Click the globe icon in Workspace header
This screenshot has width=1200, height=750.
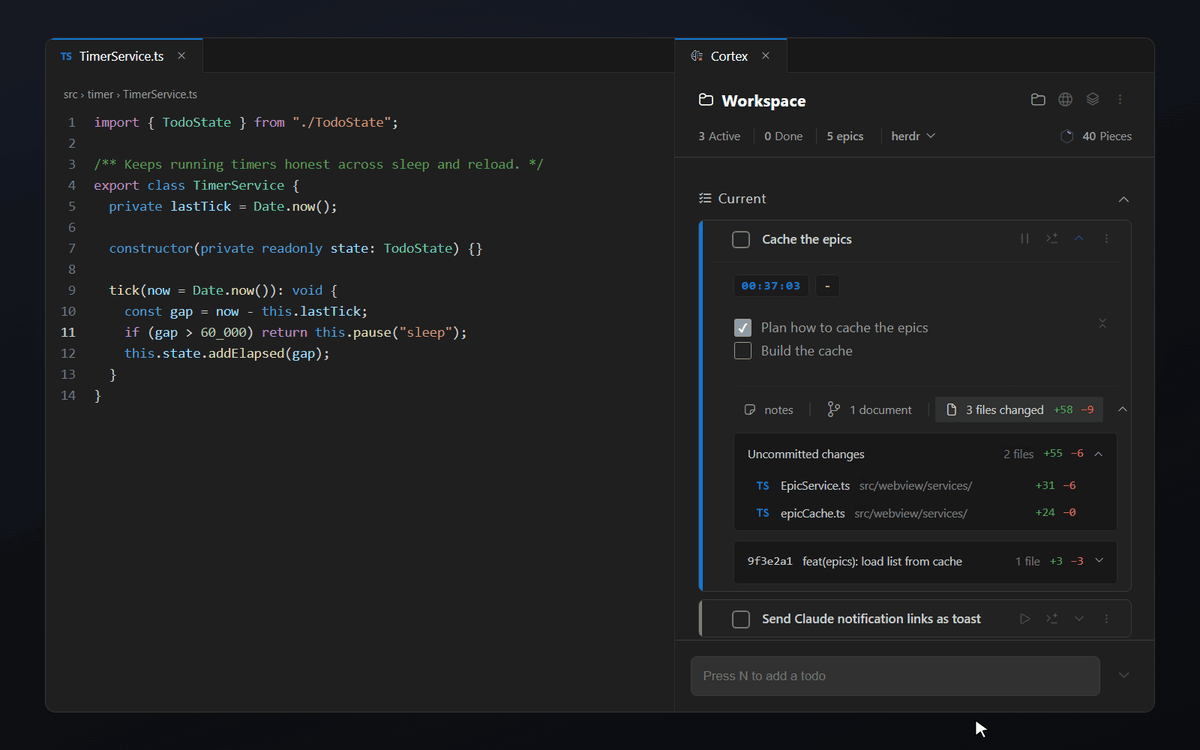tap(1065, 100)
